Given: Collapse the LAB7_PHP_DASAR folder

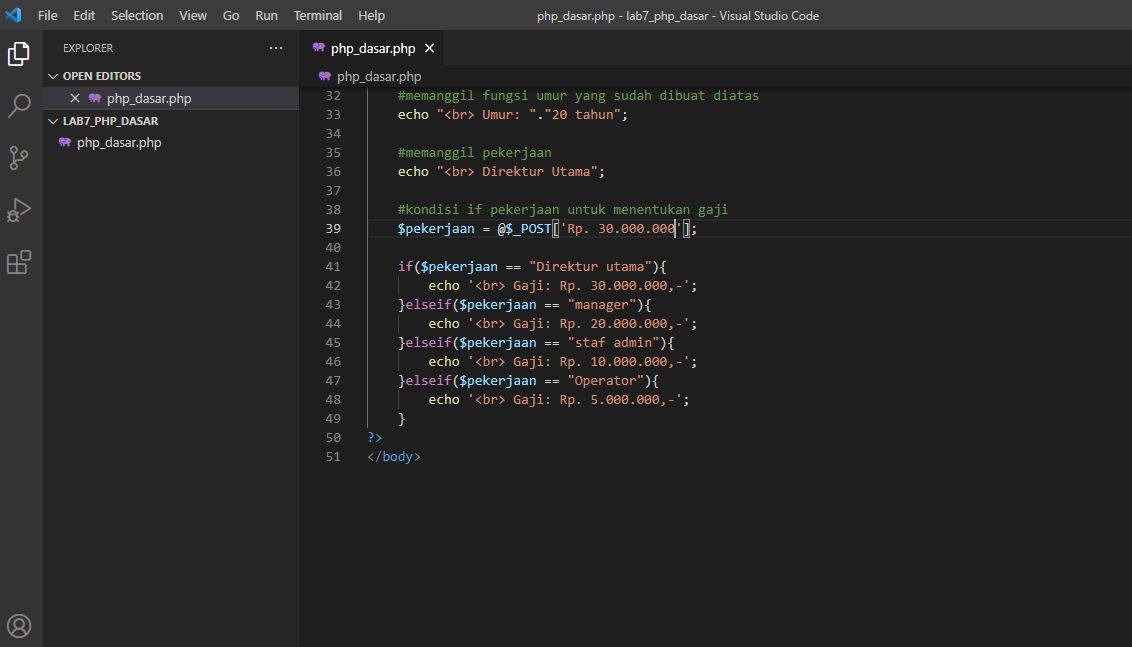Looking at the screenshot, I should click(53, 120).
